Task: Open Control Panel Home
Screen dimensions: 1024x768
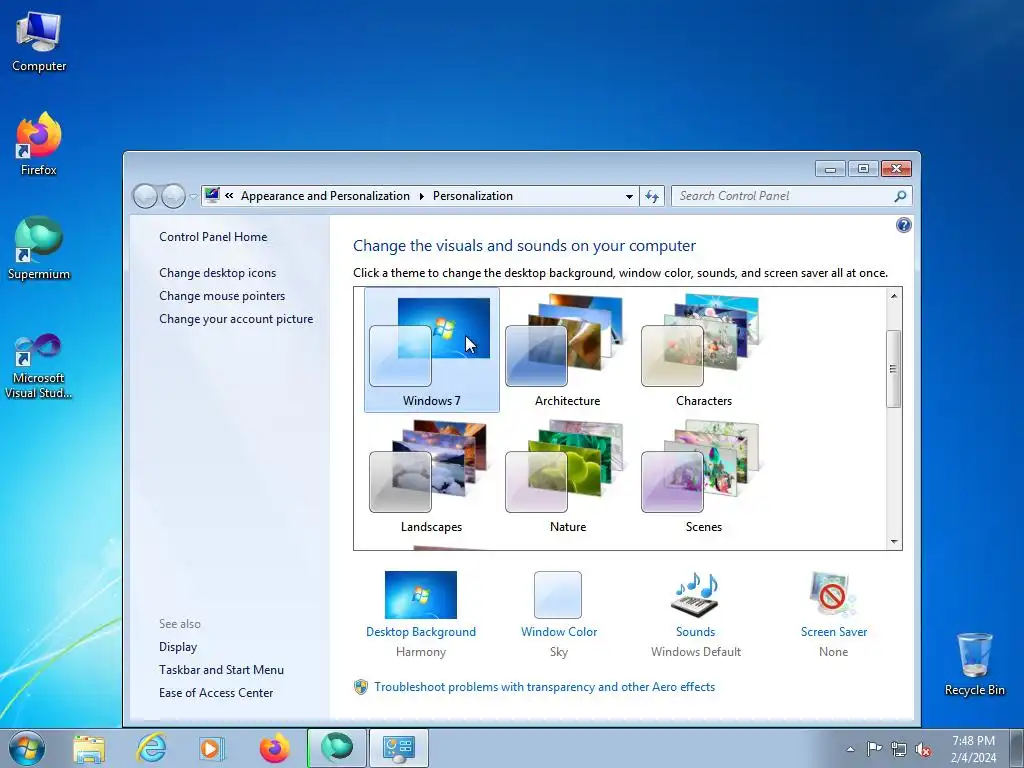Action: coord(213,237)
